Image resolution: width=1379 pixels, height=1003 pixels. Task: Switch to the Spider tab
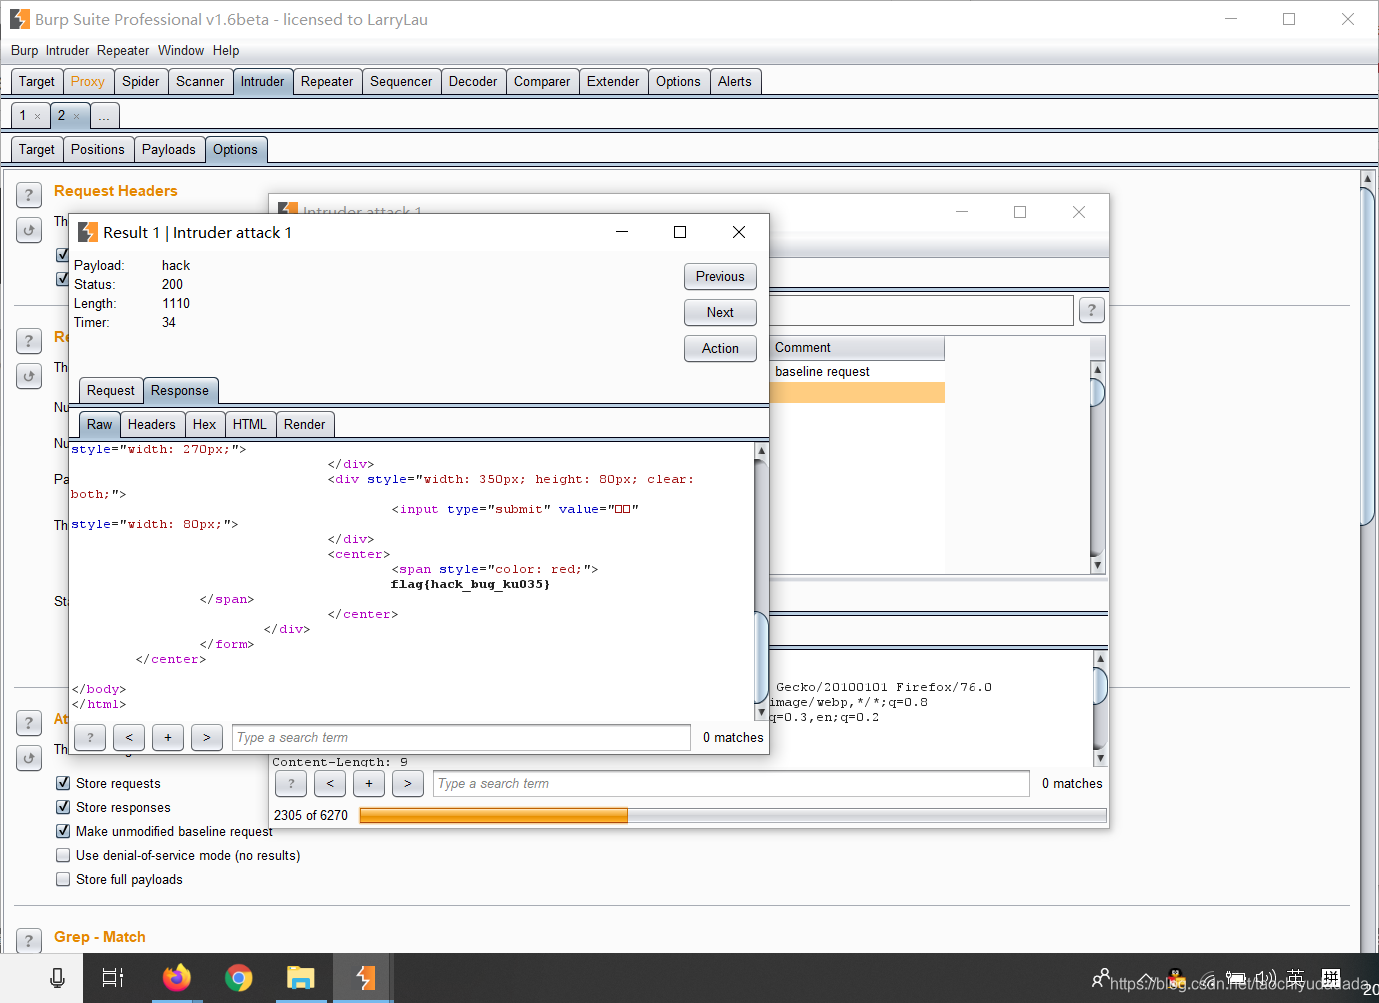click(141, 81)
